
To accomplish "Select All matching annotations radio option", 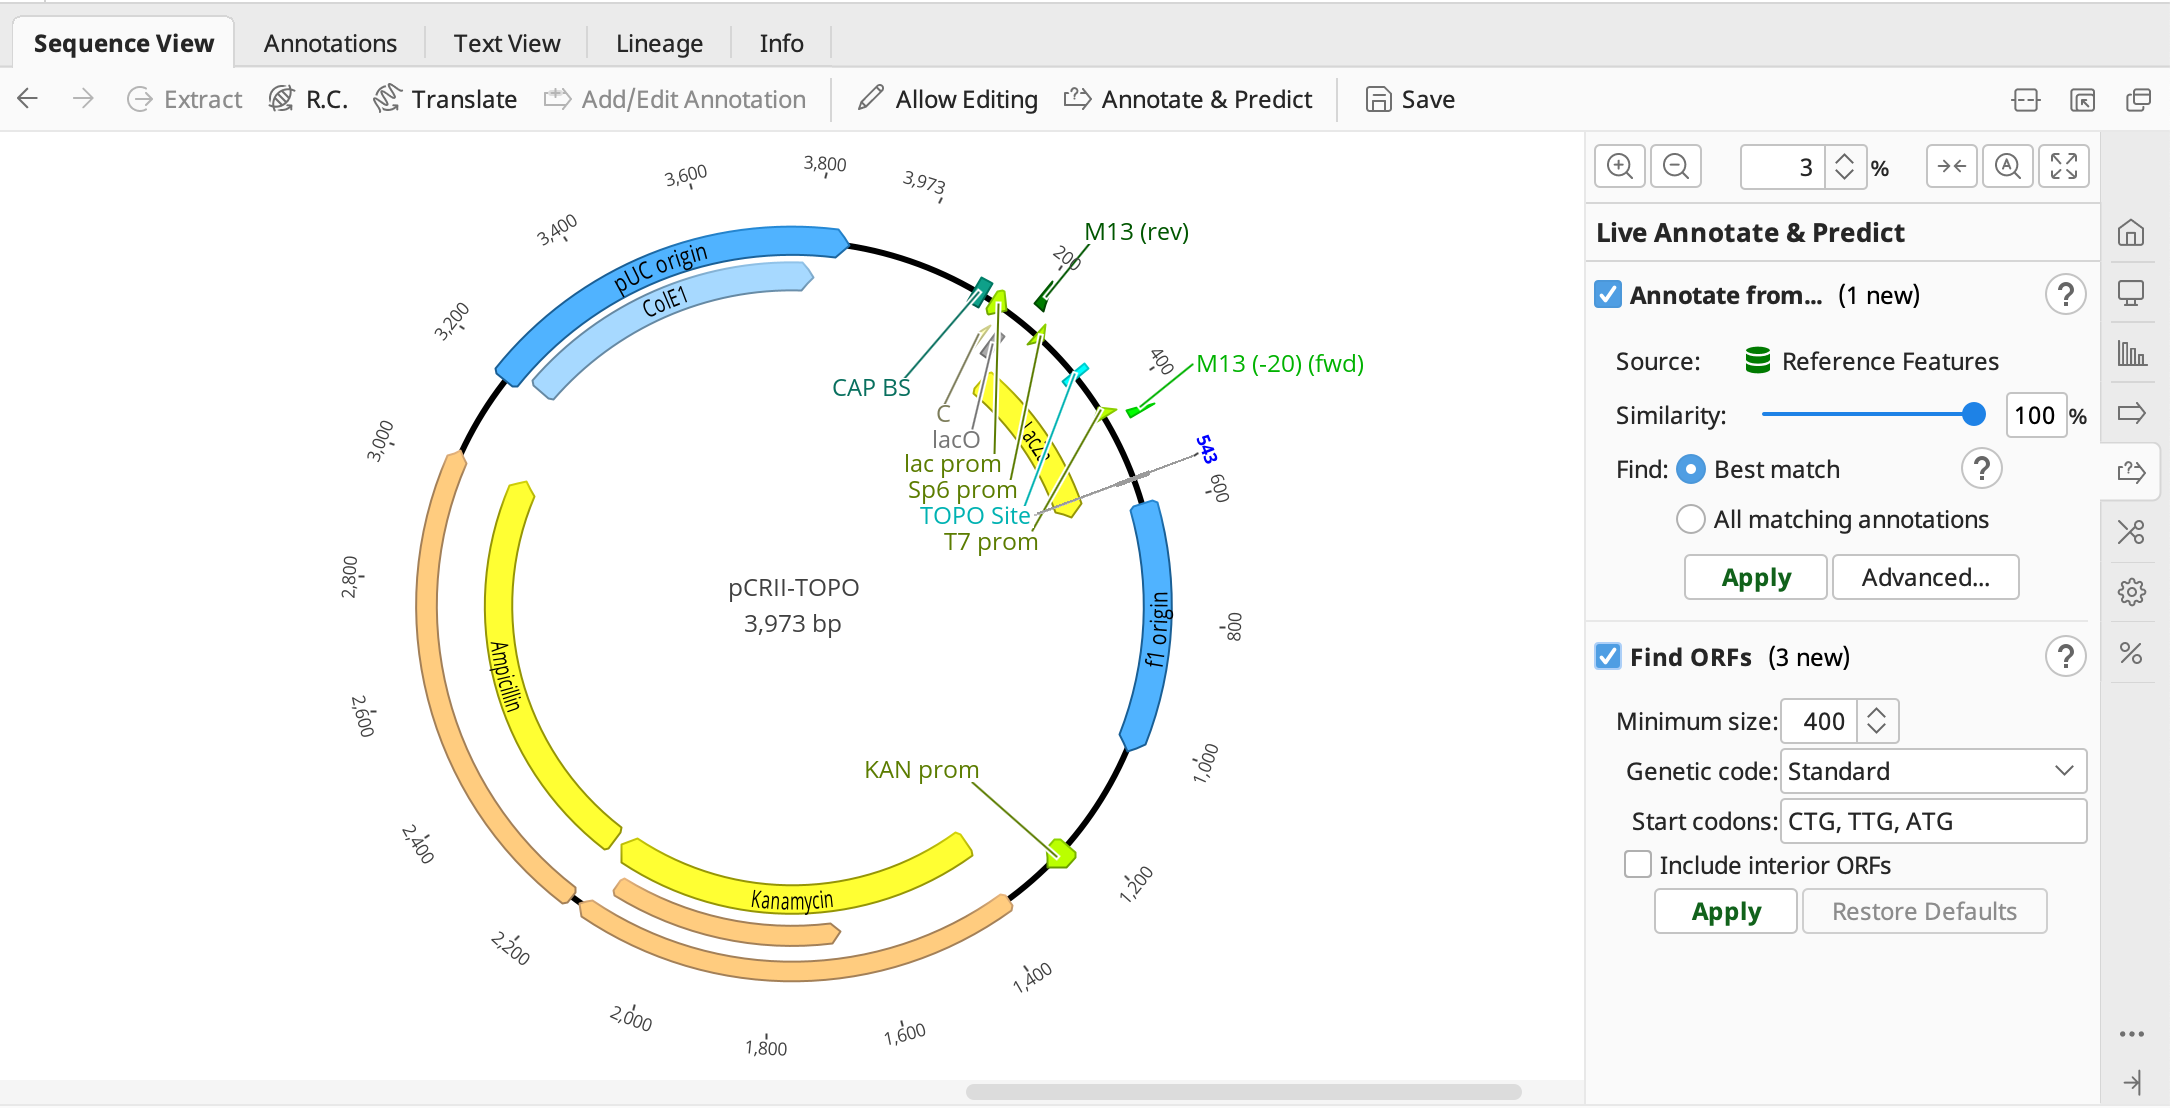I will pyautogui.click(x=1690, y=519).
